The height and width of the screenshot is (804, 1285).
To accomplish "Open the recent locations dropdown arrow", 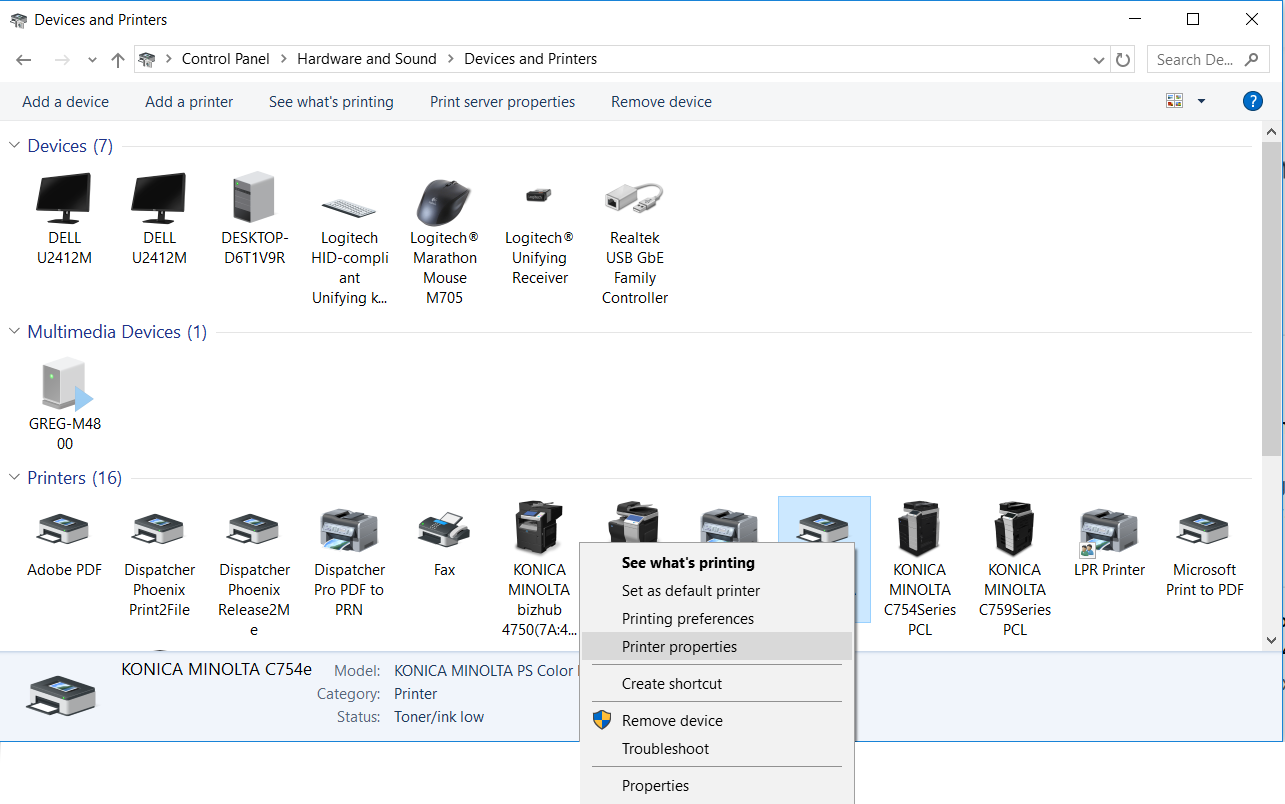I will [x=92, y=60].
